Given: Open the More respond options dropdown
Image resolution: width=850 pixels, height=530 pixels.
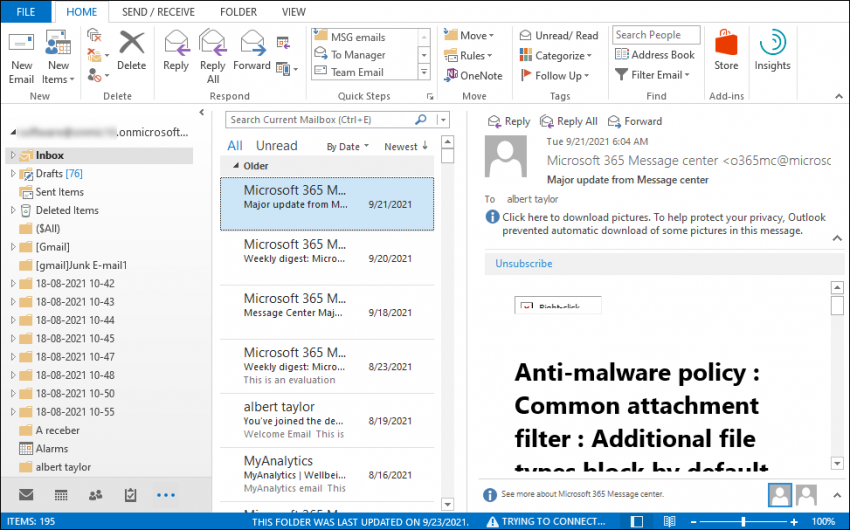Looking at the screenshot, I should (x=287, y=69).
